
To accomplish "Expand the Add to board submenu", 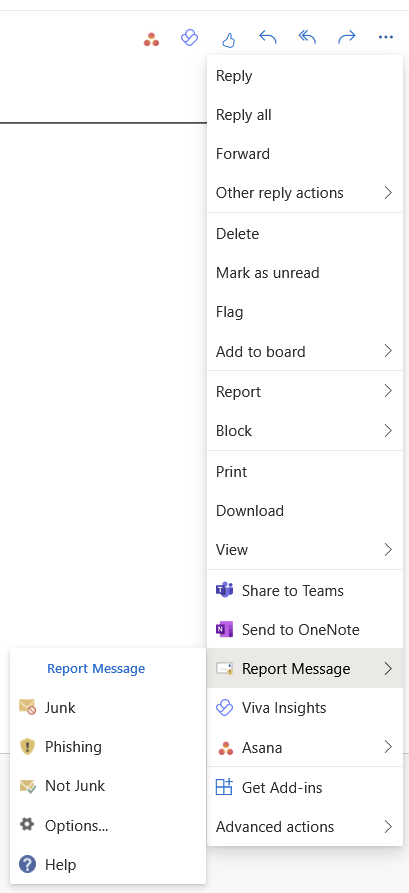I will coord(305,351).
